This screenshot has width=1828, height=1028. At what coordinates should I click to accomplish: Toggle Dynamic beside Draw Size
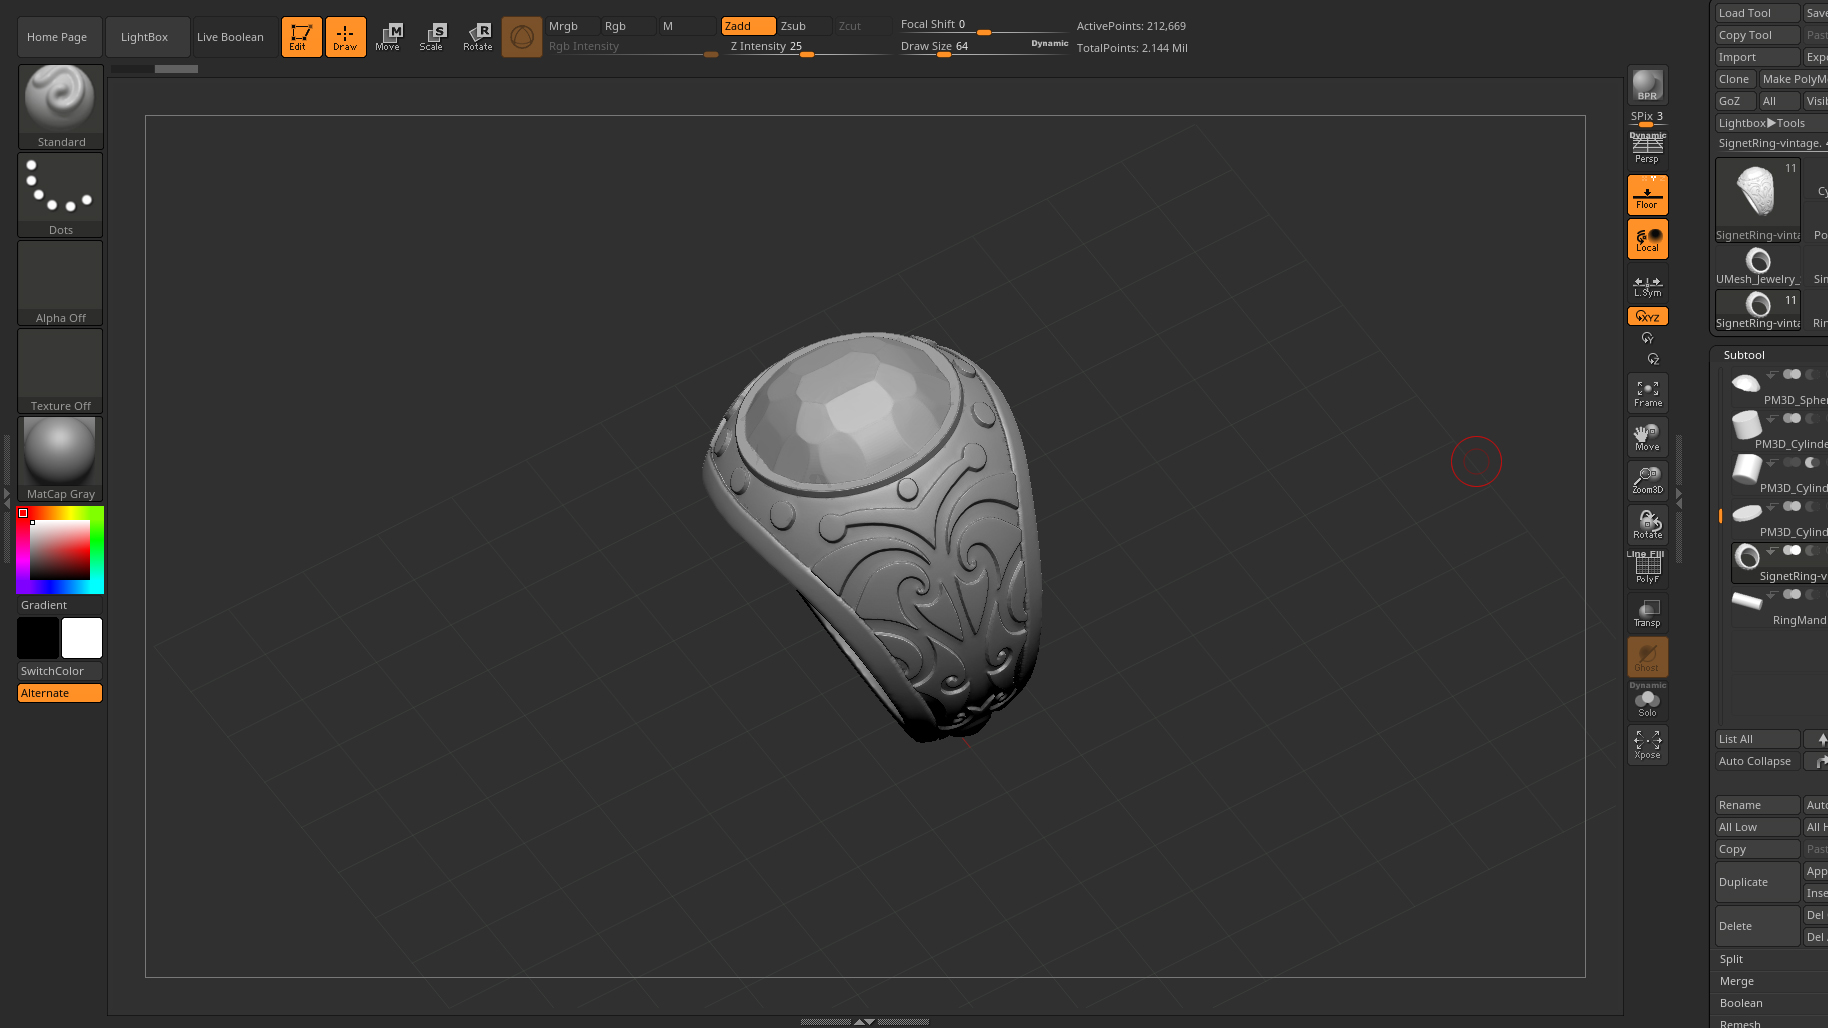click(x=1049, y=43)
